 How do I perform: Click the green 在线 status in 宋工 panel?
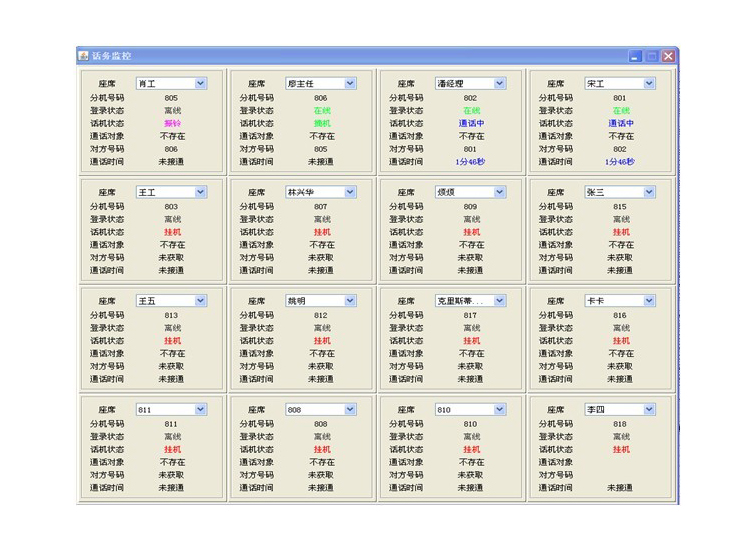[x=621, y=110]
